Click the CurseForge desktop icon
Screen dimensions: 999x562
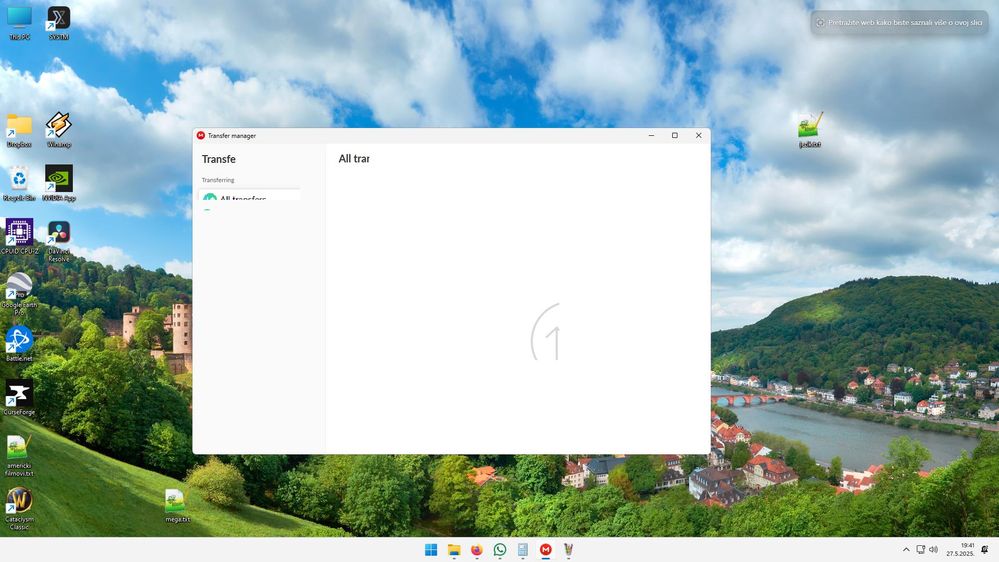pyautogui.click(x=19, y=394)
